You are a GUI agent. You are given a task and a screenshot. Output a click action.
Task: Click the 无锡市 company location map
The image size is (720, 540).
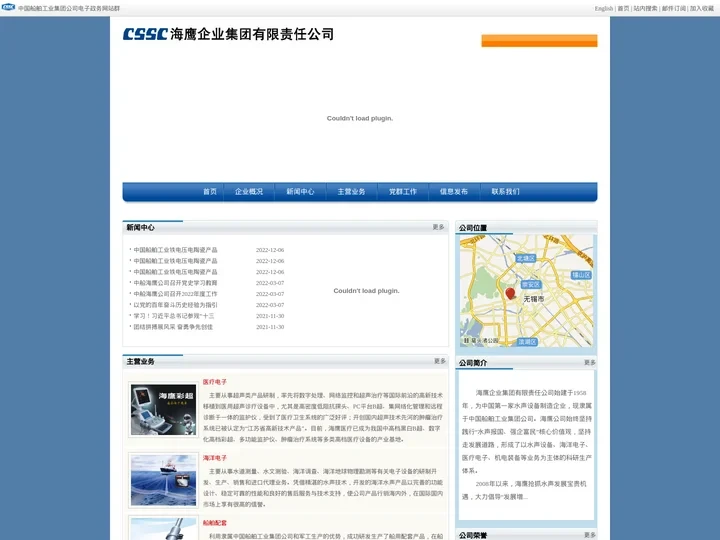(526, 291)
